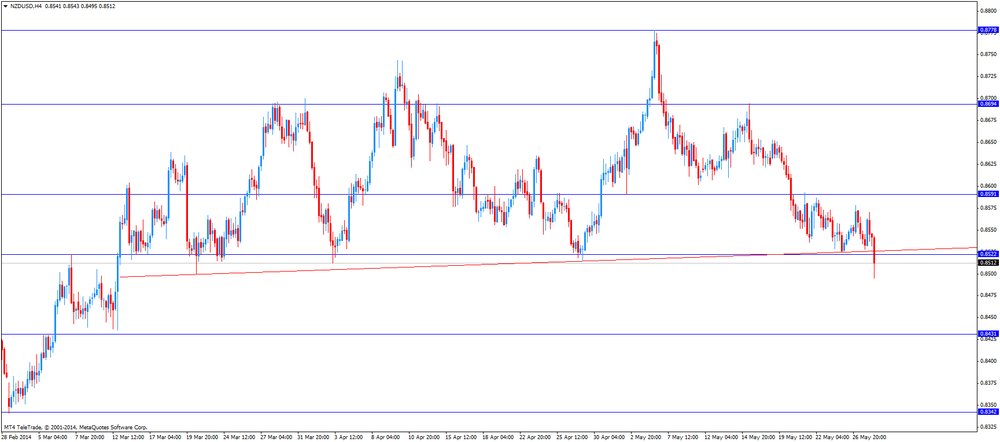Viewport: 1000px width, 442px height.
Task: Click the 22 May 04:00 time label
Action: pyautogui.click(x=832, y=438)
